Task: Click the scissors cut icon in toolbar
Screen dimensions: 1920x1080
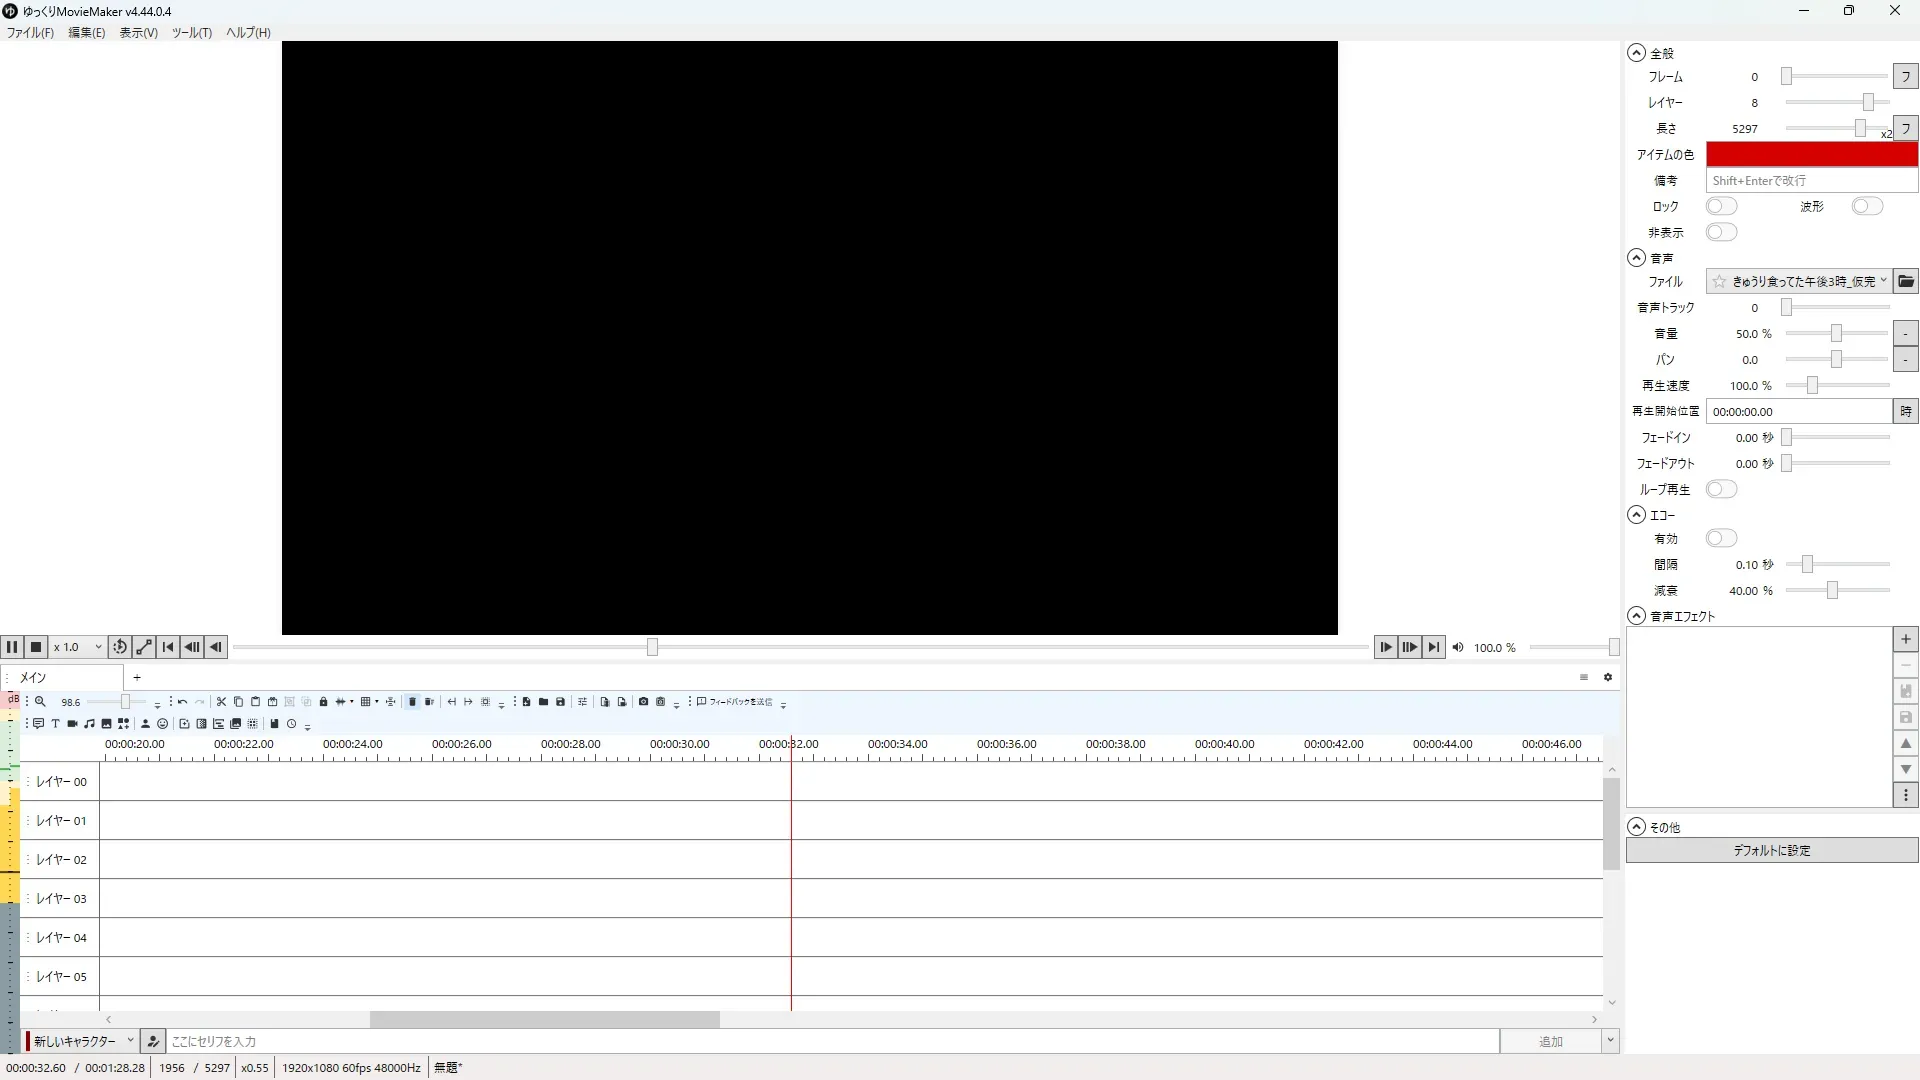Action: [x=221, y=702]
